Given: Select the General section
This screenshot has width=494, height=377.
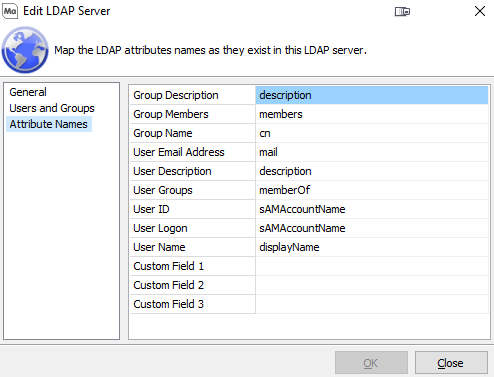Looking at the screenshot, I should coord(28,92).
